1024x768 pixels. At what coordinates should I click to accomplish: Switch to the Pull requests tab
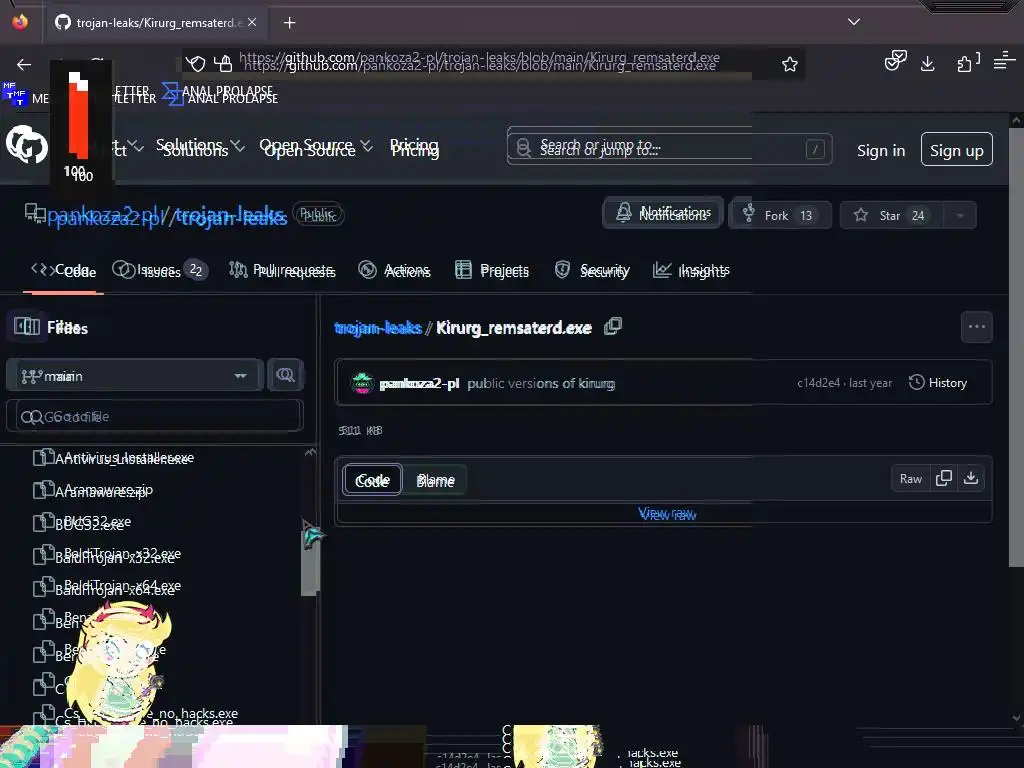coord(282,270)
